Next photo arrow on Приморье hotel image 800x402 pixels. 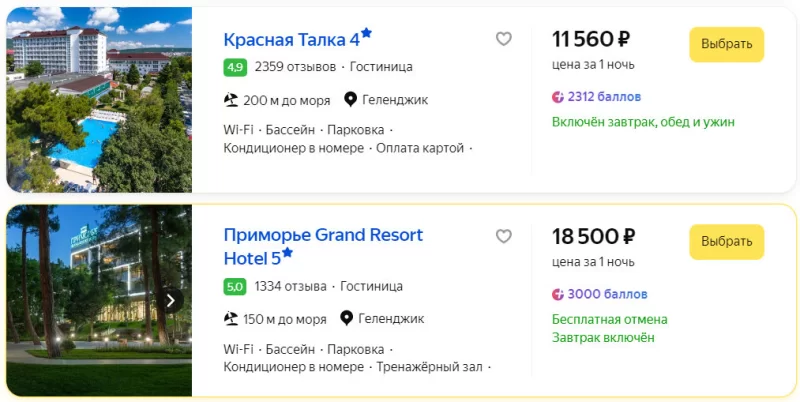pyautogui.click(x=171, y=299)
